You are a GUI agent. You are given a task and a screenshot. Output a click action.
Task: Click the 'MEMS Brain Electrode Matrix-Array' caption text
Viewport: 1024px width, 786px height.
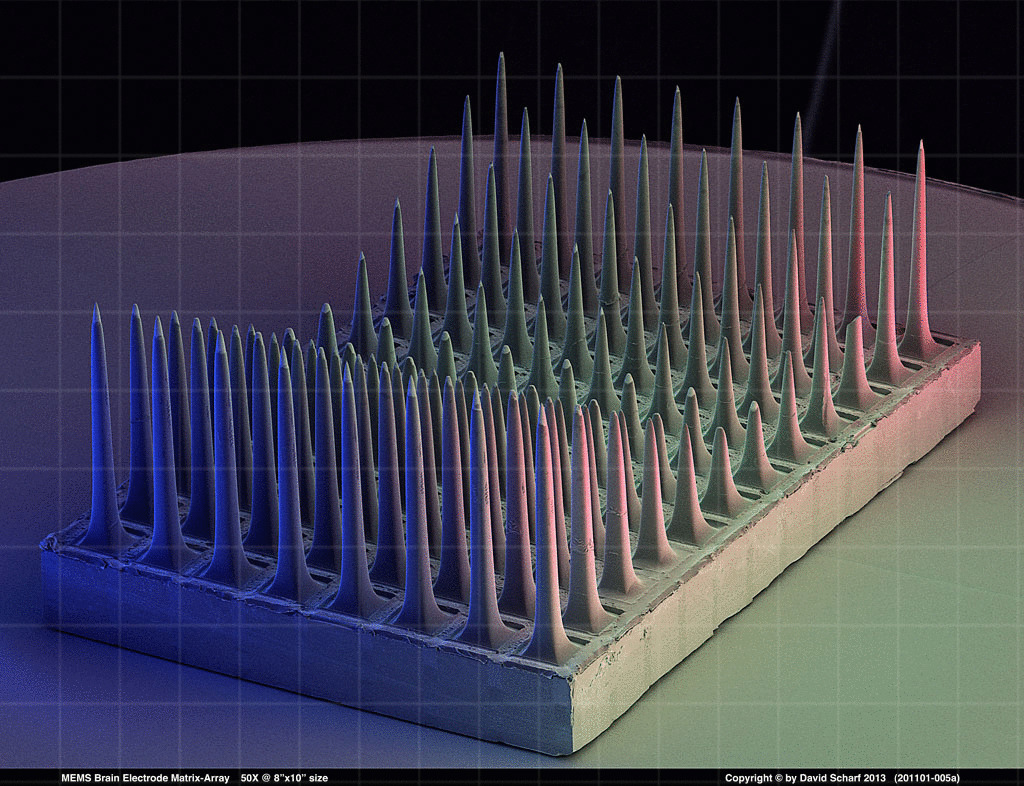(x=145, y=778)
